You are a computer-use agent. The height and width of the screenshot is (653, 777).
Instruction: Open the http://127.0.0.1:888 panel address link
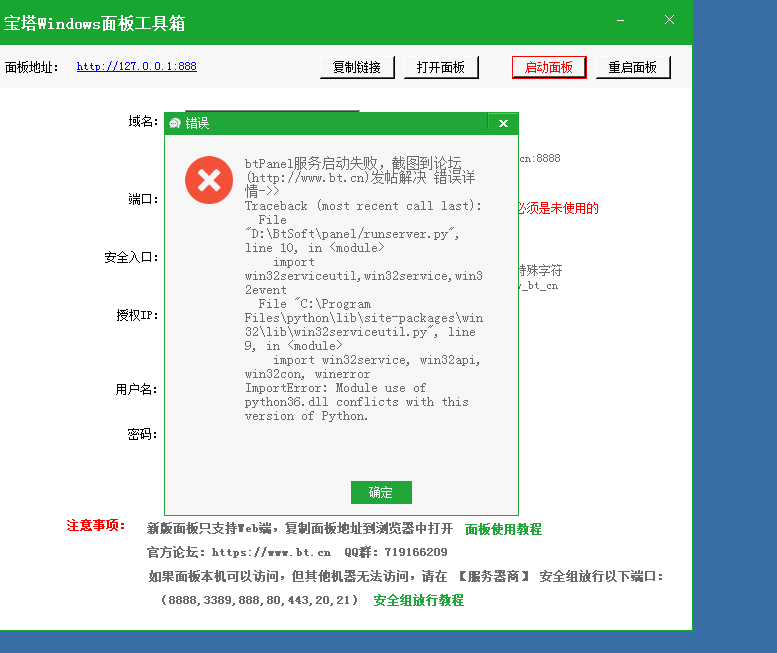pos(137,66)
